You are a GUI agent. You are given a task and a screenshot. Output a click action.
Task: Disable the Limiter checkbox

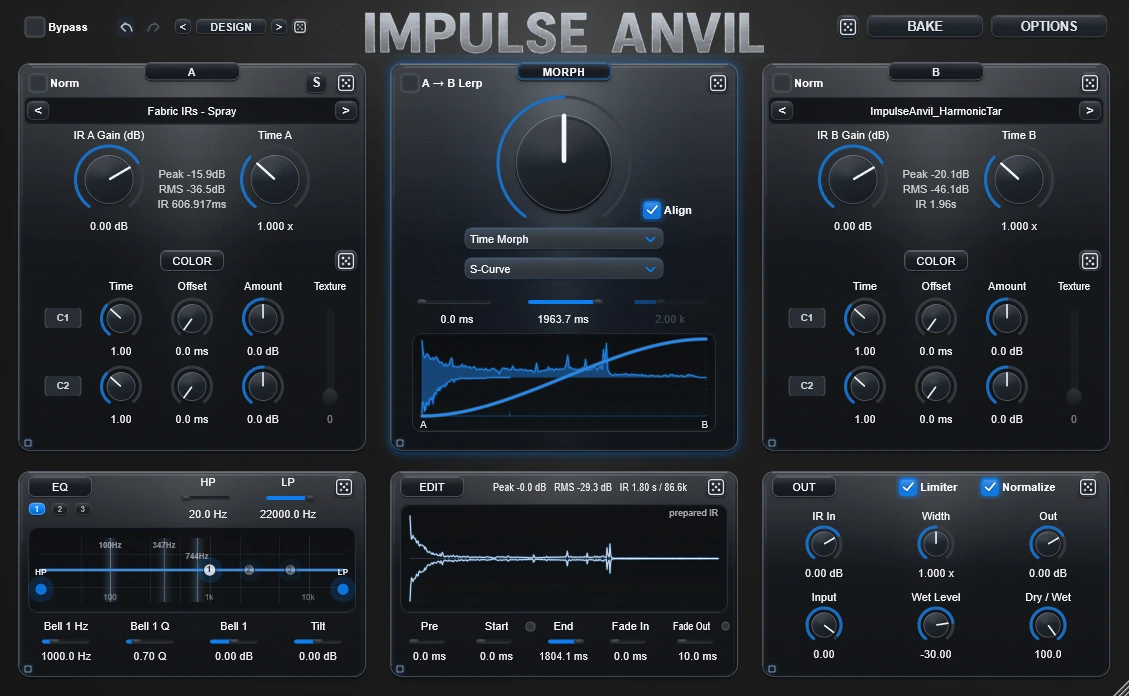click(907, 487)
